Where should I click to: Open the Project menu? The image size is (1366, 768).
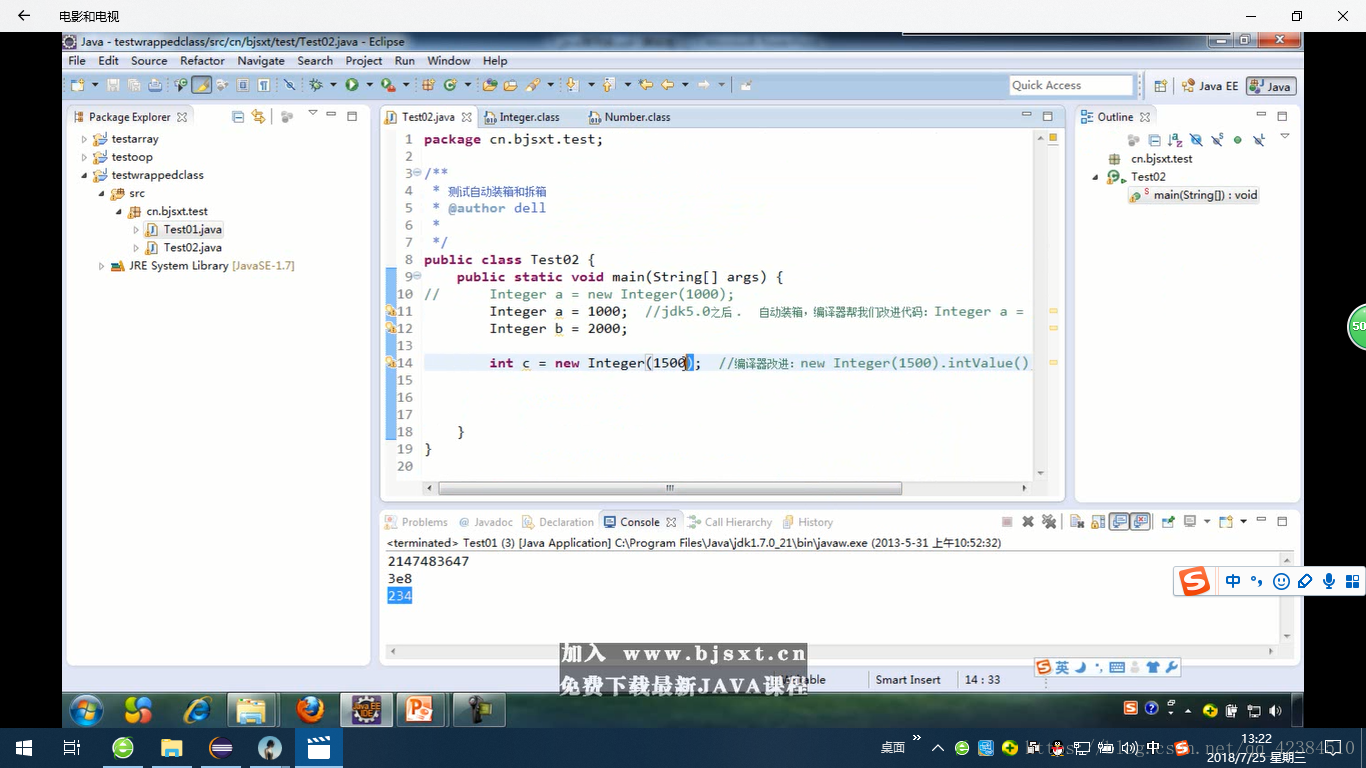[364, 61]
